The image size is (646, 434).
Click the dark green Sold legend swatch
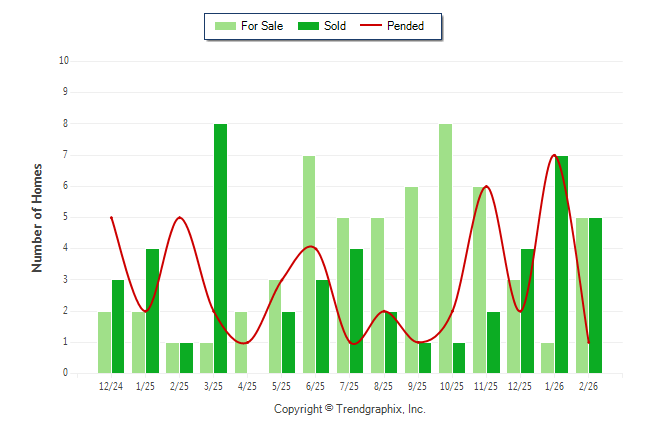(x=308, y=26)
